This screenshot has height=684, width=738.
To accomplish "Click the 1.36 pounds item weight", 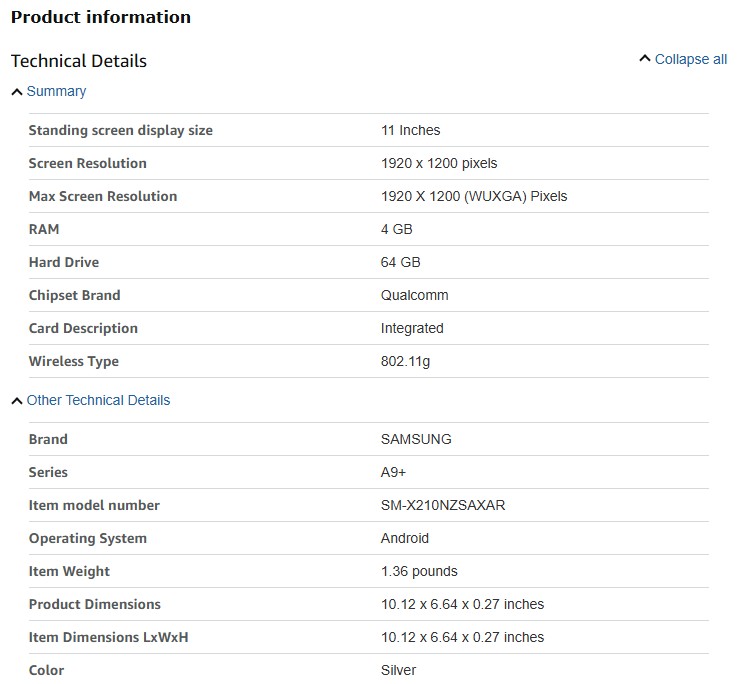I will click(420, 572).
